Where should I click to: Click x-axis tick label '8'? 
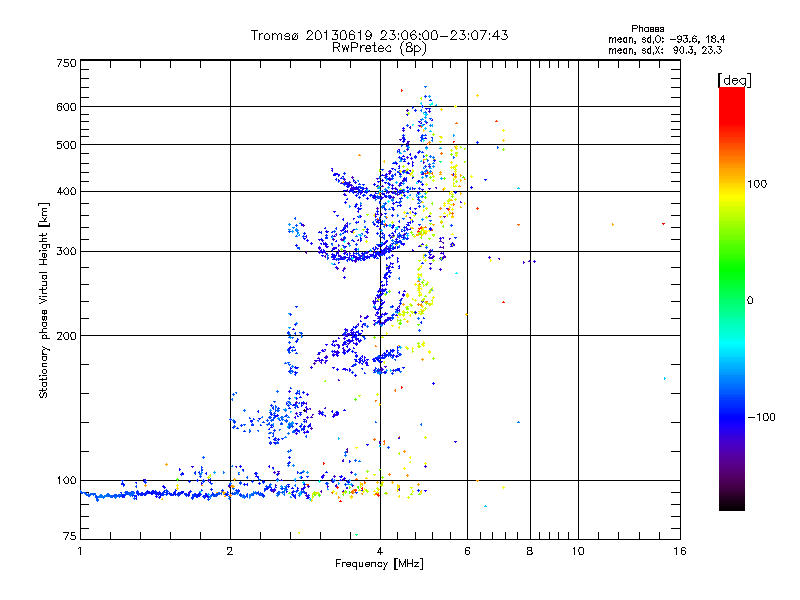pyautogui.click(x=530, y=551)
